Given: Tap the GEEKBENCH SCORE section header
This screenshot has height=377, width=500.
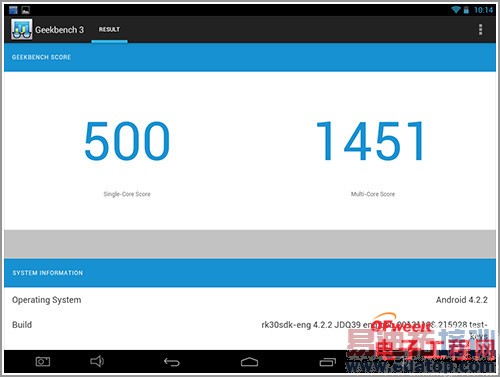Looking at the screenshot, I should pyautogui.click(x=250, y=57).
